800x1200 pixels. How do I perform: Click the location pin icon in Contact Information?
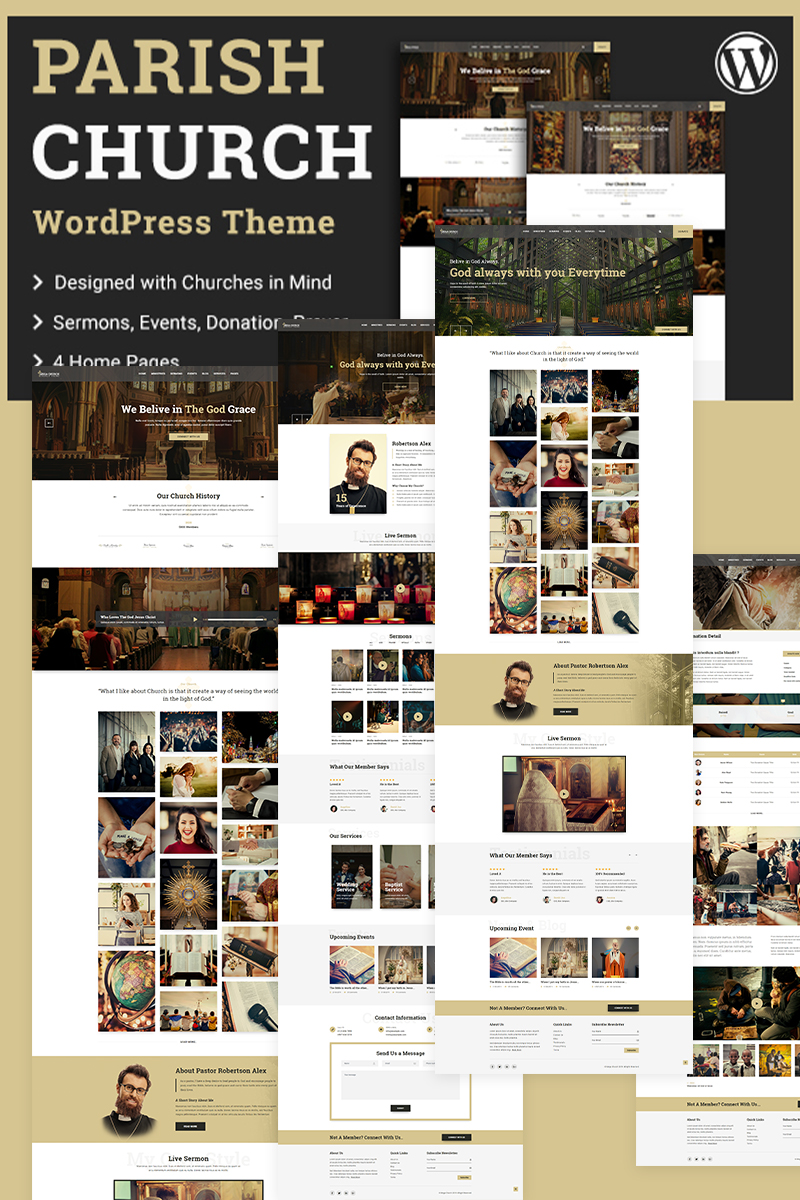tap(429, 1029)
